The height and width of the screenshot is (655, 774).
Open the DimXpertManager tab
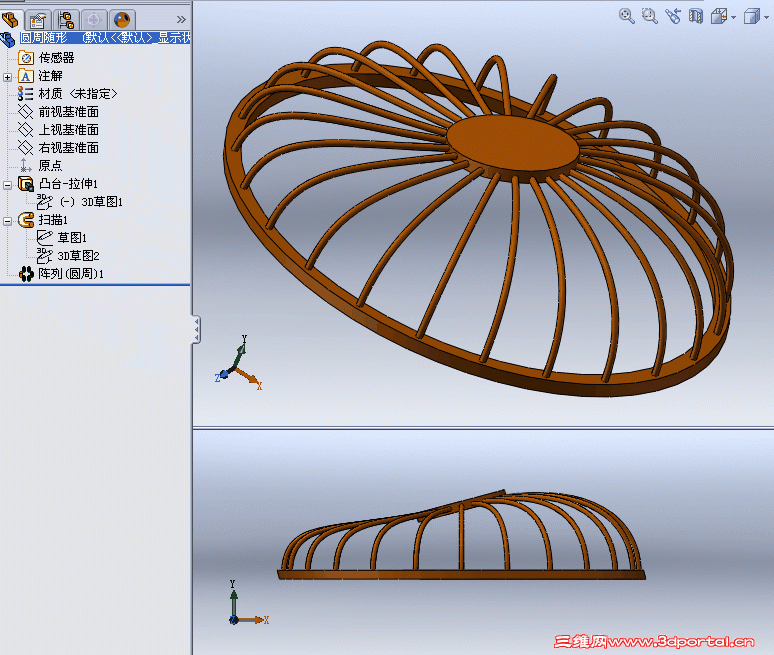point(94,20)
